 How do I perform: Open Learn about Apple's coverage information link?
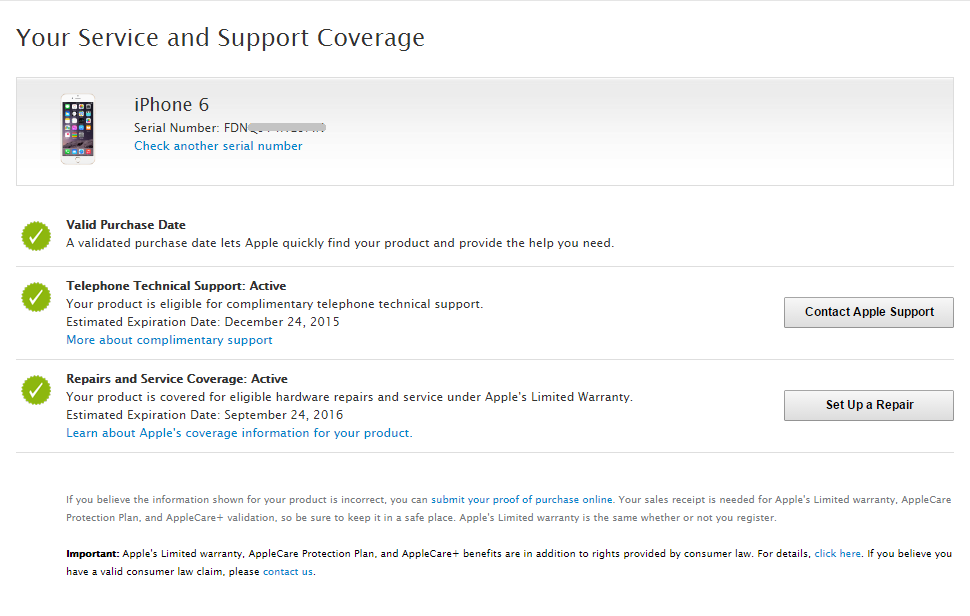click(239, 433)
